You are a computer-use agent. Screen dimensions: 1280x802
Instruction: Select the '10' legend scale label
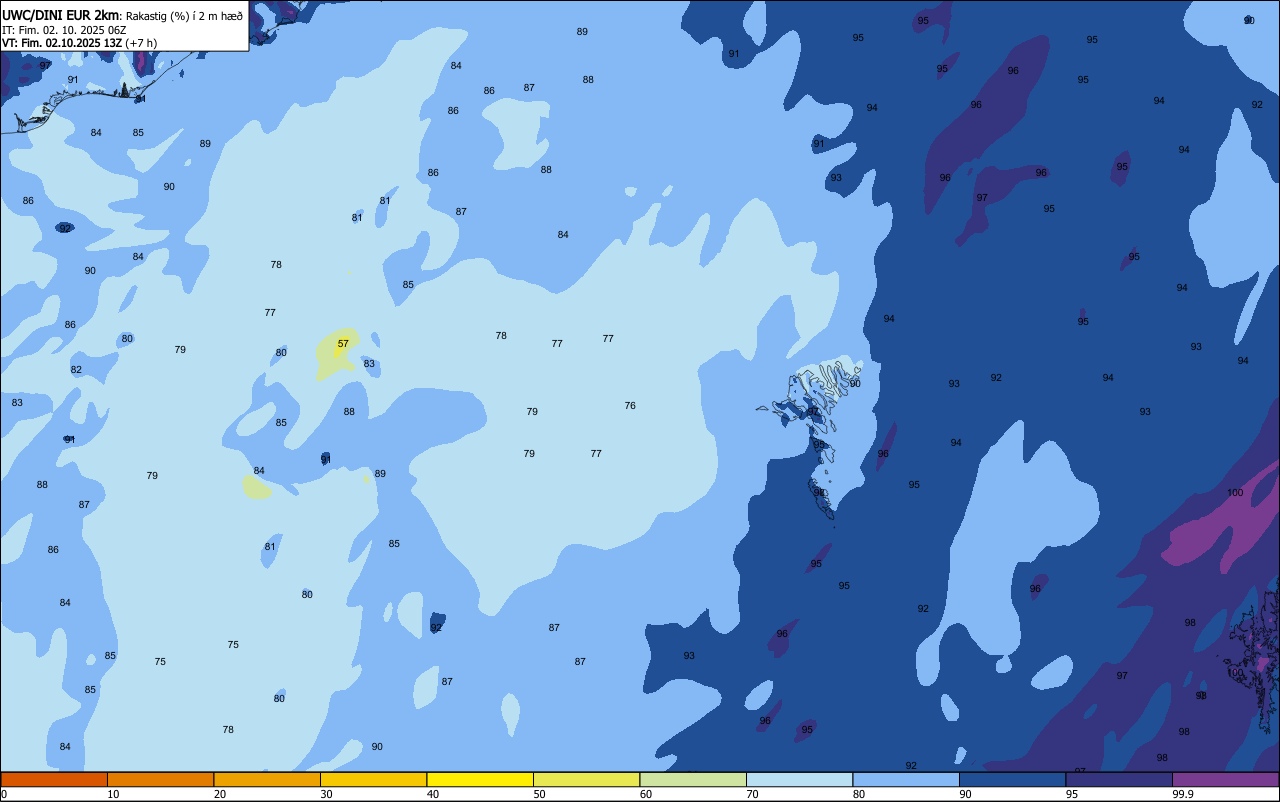[x=113, y=794]
